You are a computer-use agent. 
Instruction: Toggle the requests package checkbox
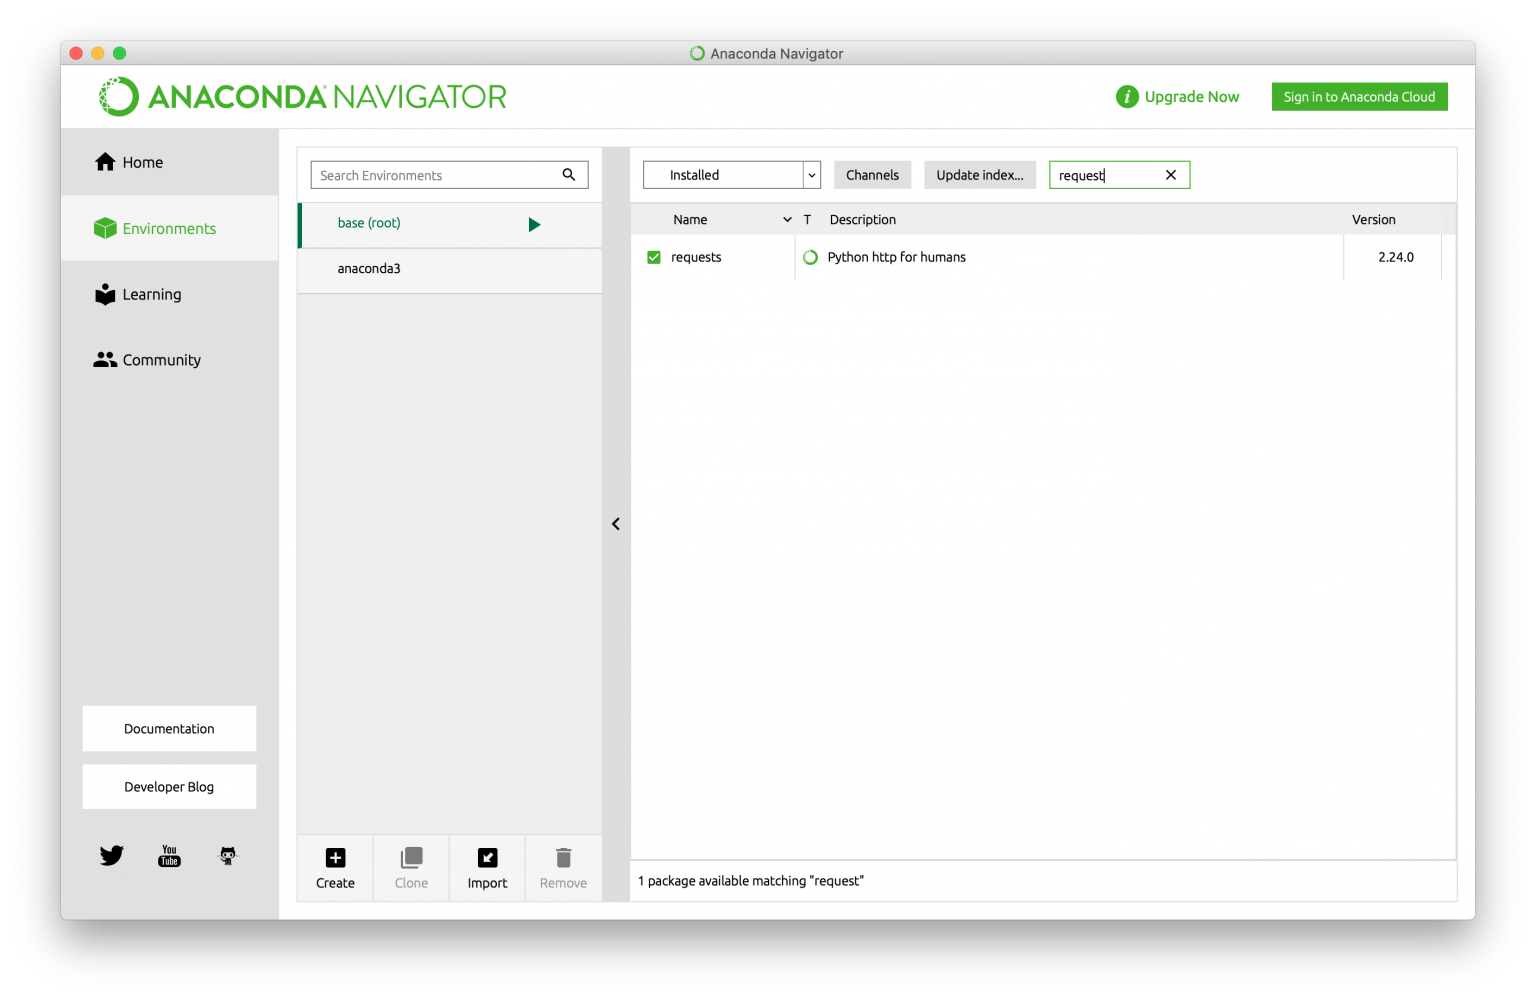(654, 257)
